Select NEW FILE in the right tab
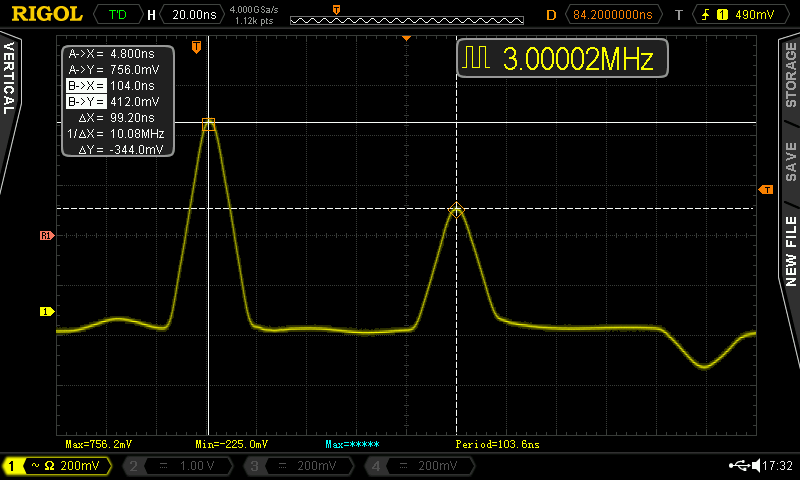This screenshot has height=480, width=800. [791, 251]
